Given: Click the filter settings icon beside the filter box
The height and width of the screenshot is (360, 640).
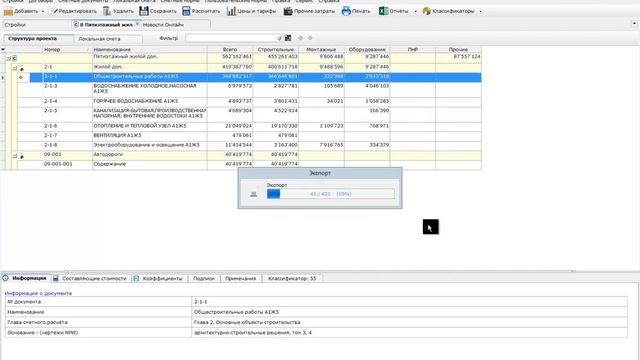Looking at the screenshot, I should [x=288, y=38].
